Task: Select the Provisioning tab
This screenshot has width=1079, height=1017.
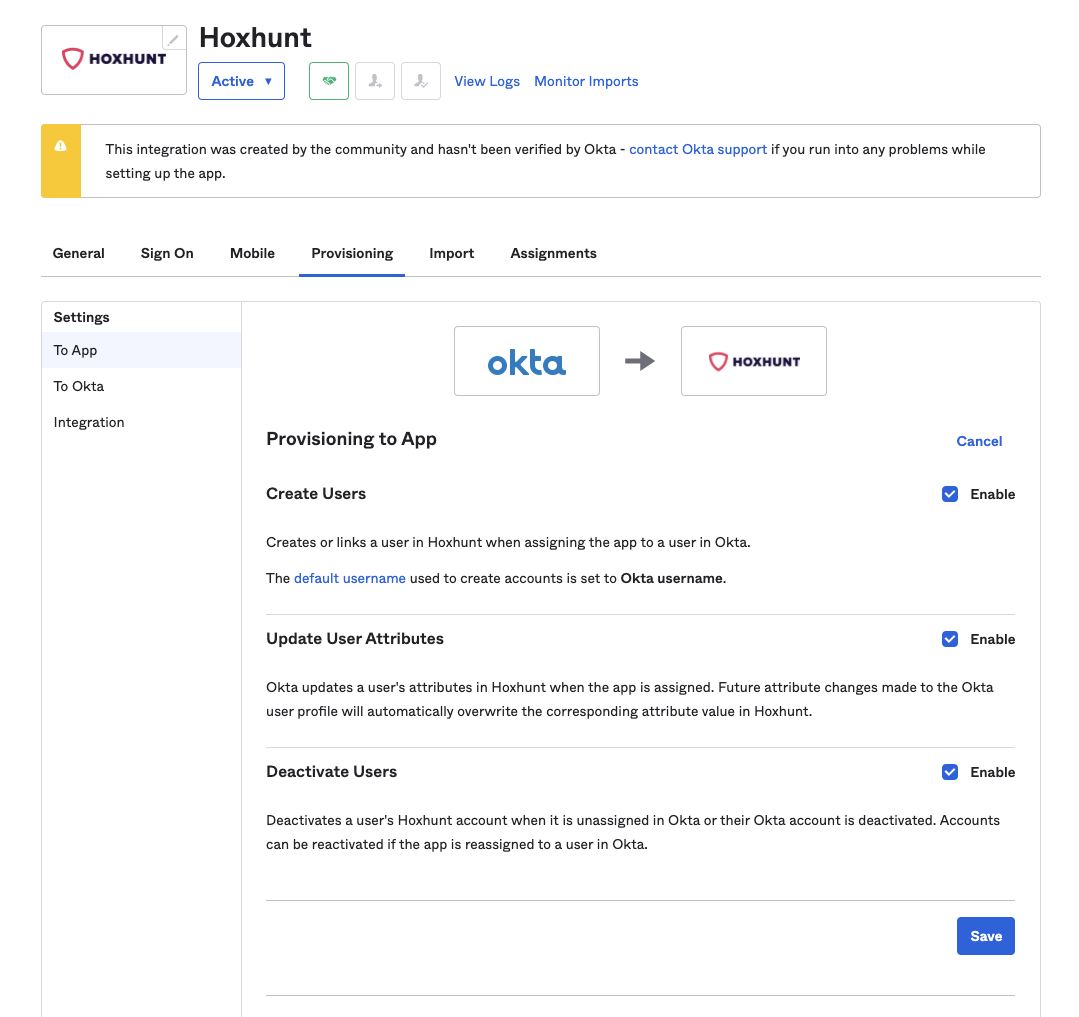Action: click(352, 253)
